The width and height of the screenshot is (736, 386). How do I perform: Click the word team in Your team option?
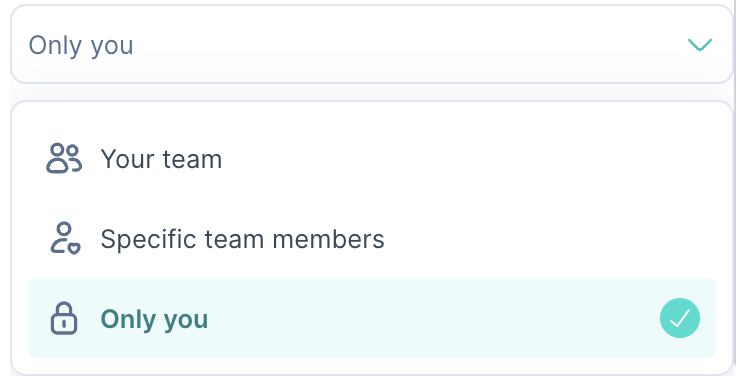point(192,159)
